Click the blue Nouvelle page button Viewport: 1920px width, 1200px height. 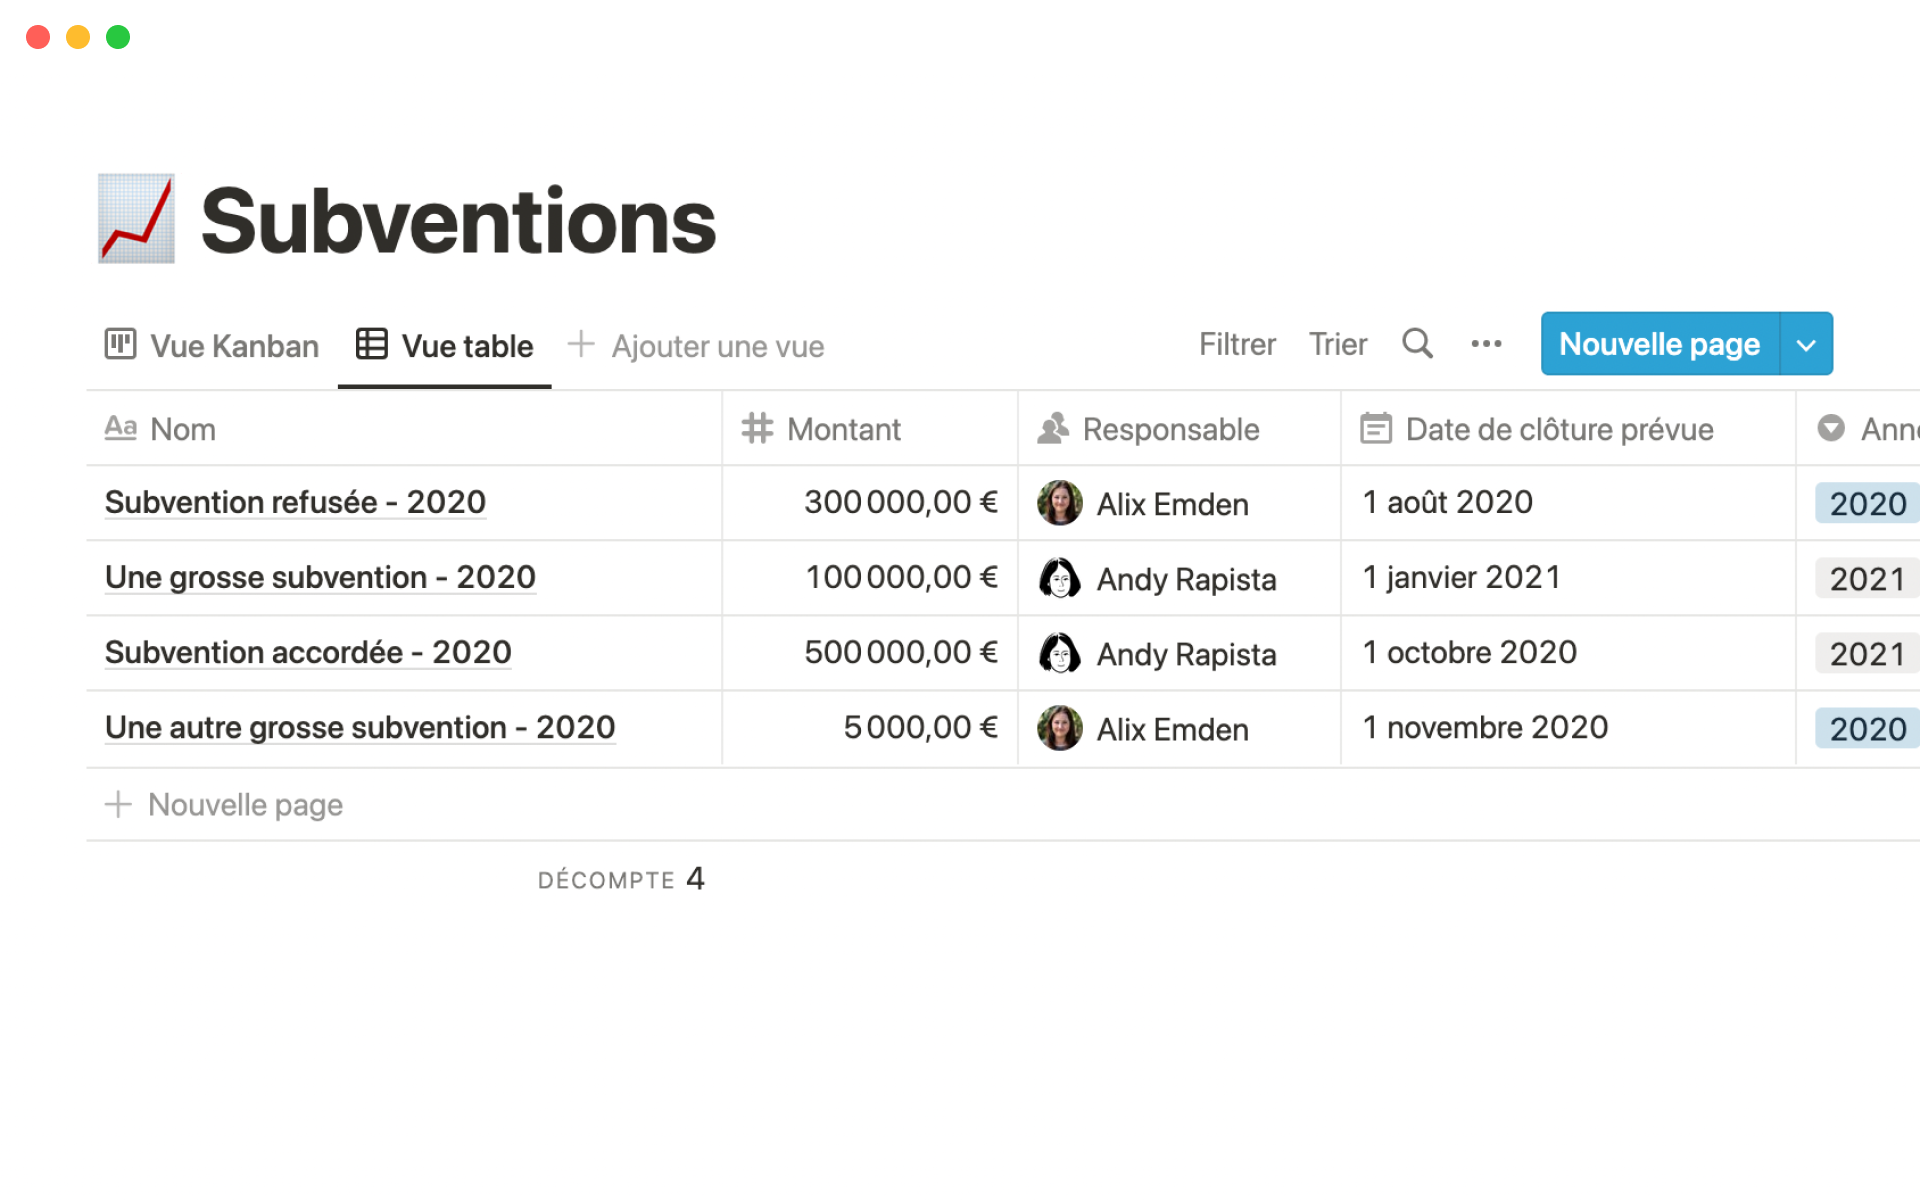click(1659, 345)
